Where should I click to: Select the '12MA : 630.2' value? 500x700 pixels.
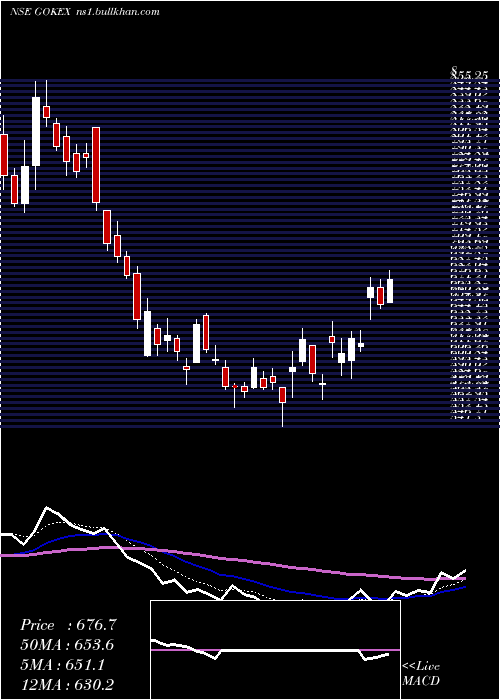click(x=68, y=684)
